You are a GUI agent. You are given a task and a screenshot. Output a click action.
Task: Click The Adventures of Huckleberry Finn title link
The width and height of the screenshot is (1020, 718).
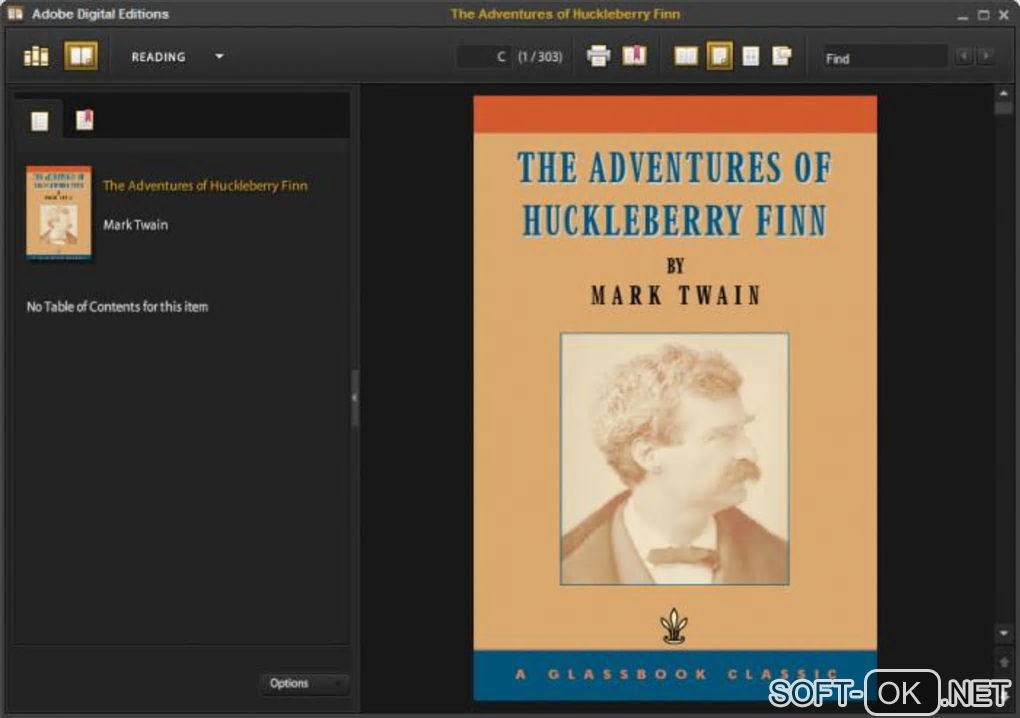point(205,186)
